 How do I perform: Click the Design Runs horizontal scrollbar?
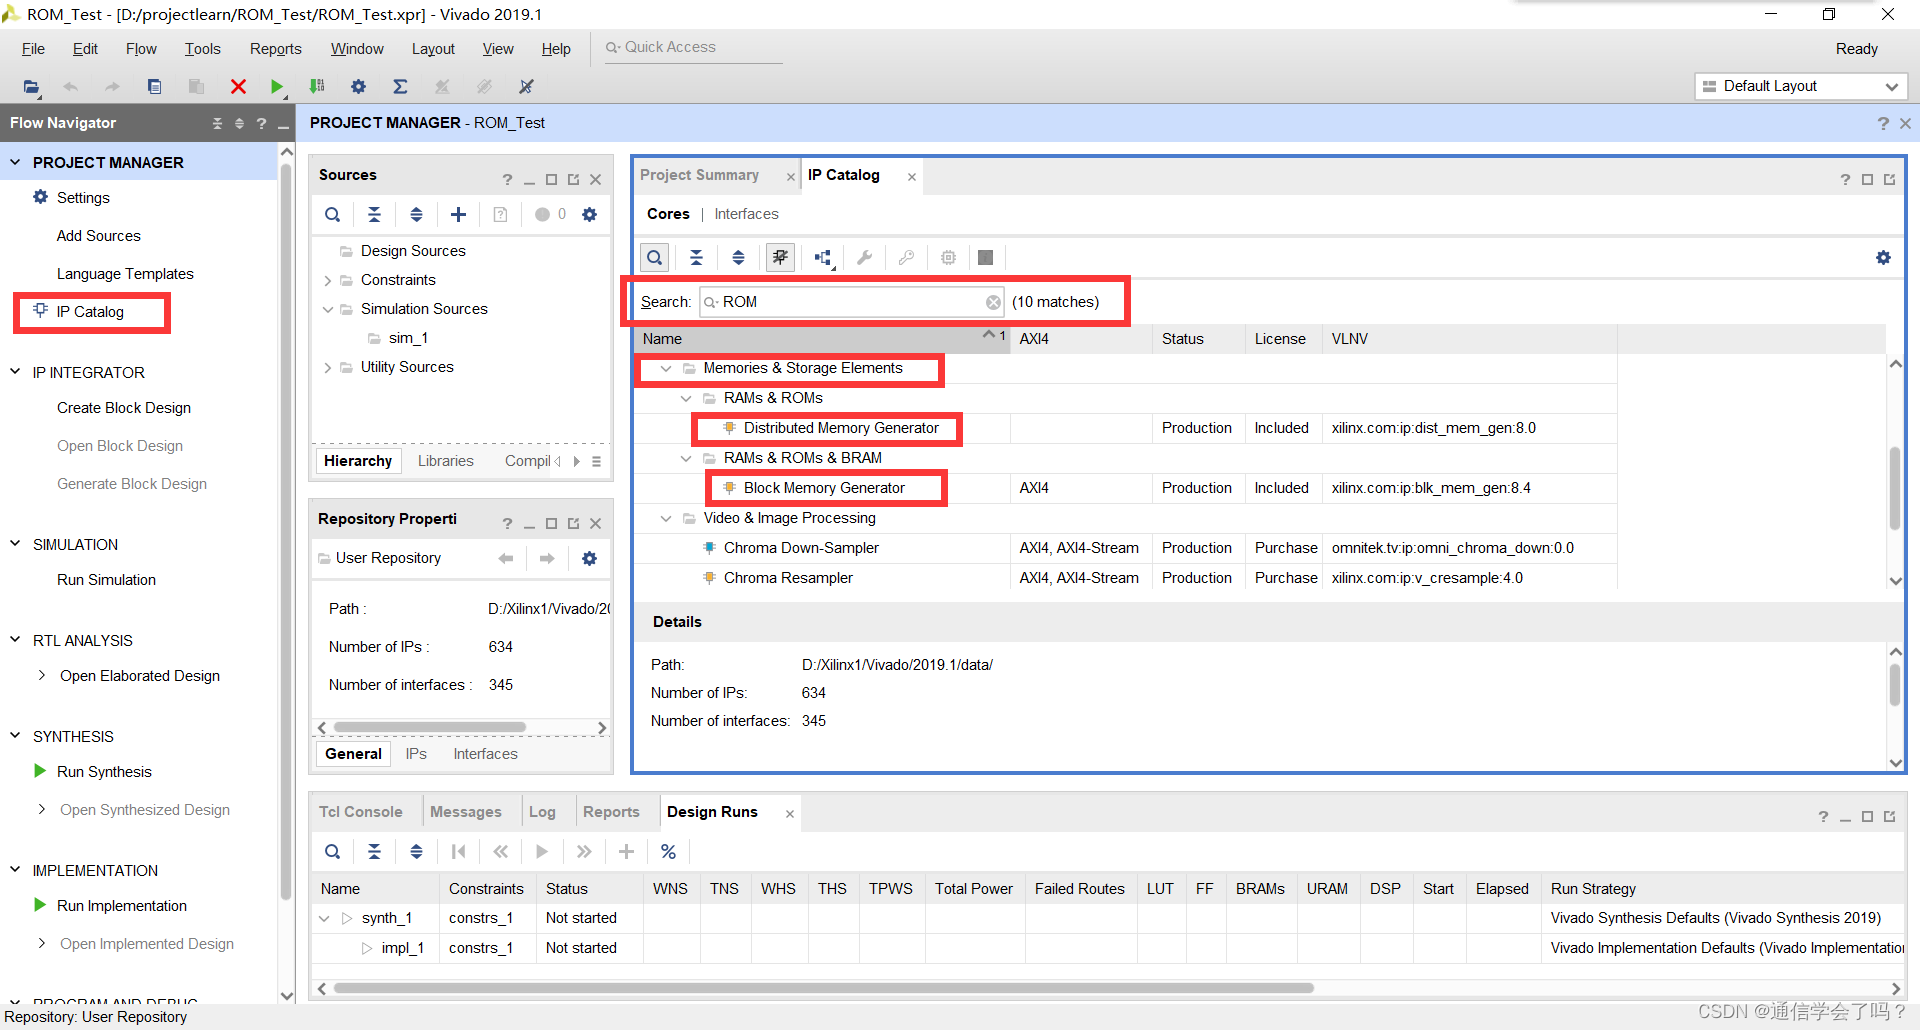coord(824,988)
